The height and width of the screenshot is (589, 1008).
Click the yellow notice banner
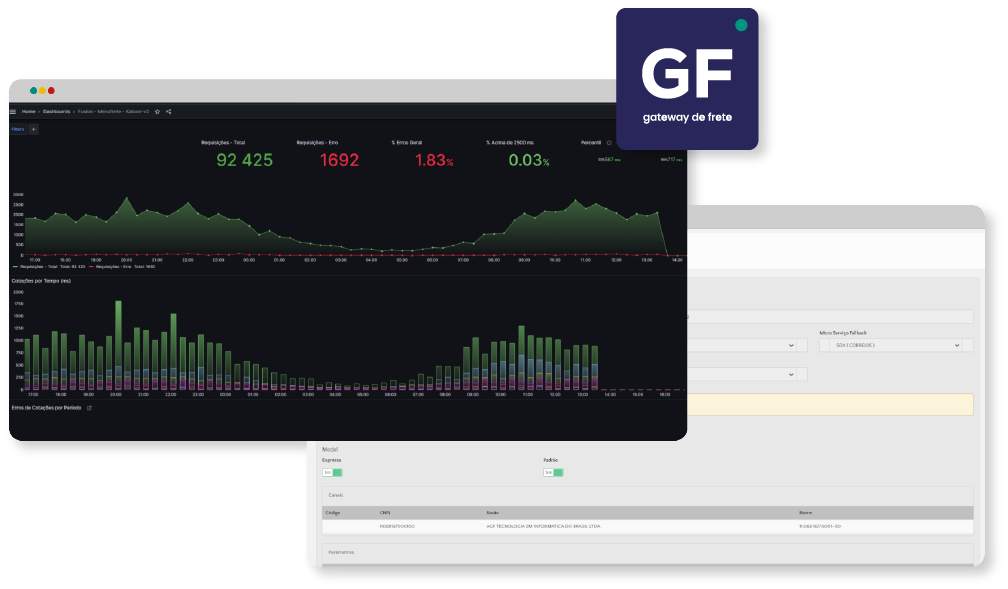(830, 404)
